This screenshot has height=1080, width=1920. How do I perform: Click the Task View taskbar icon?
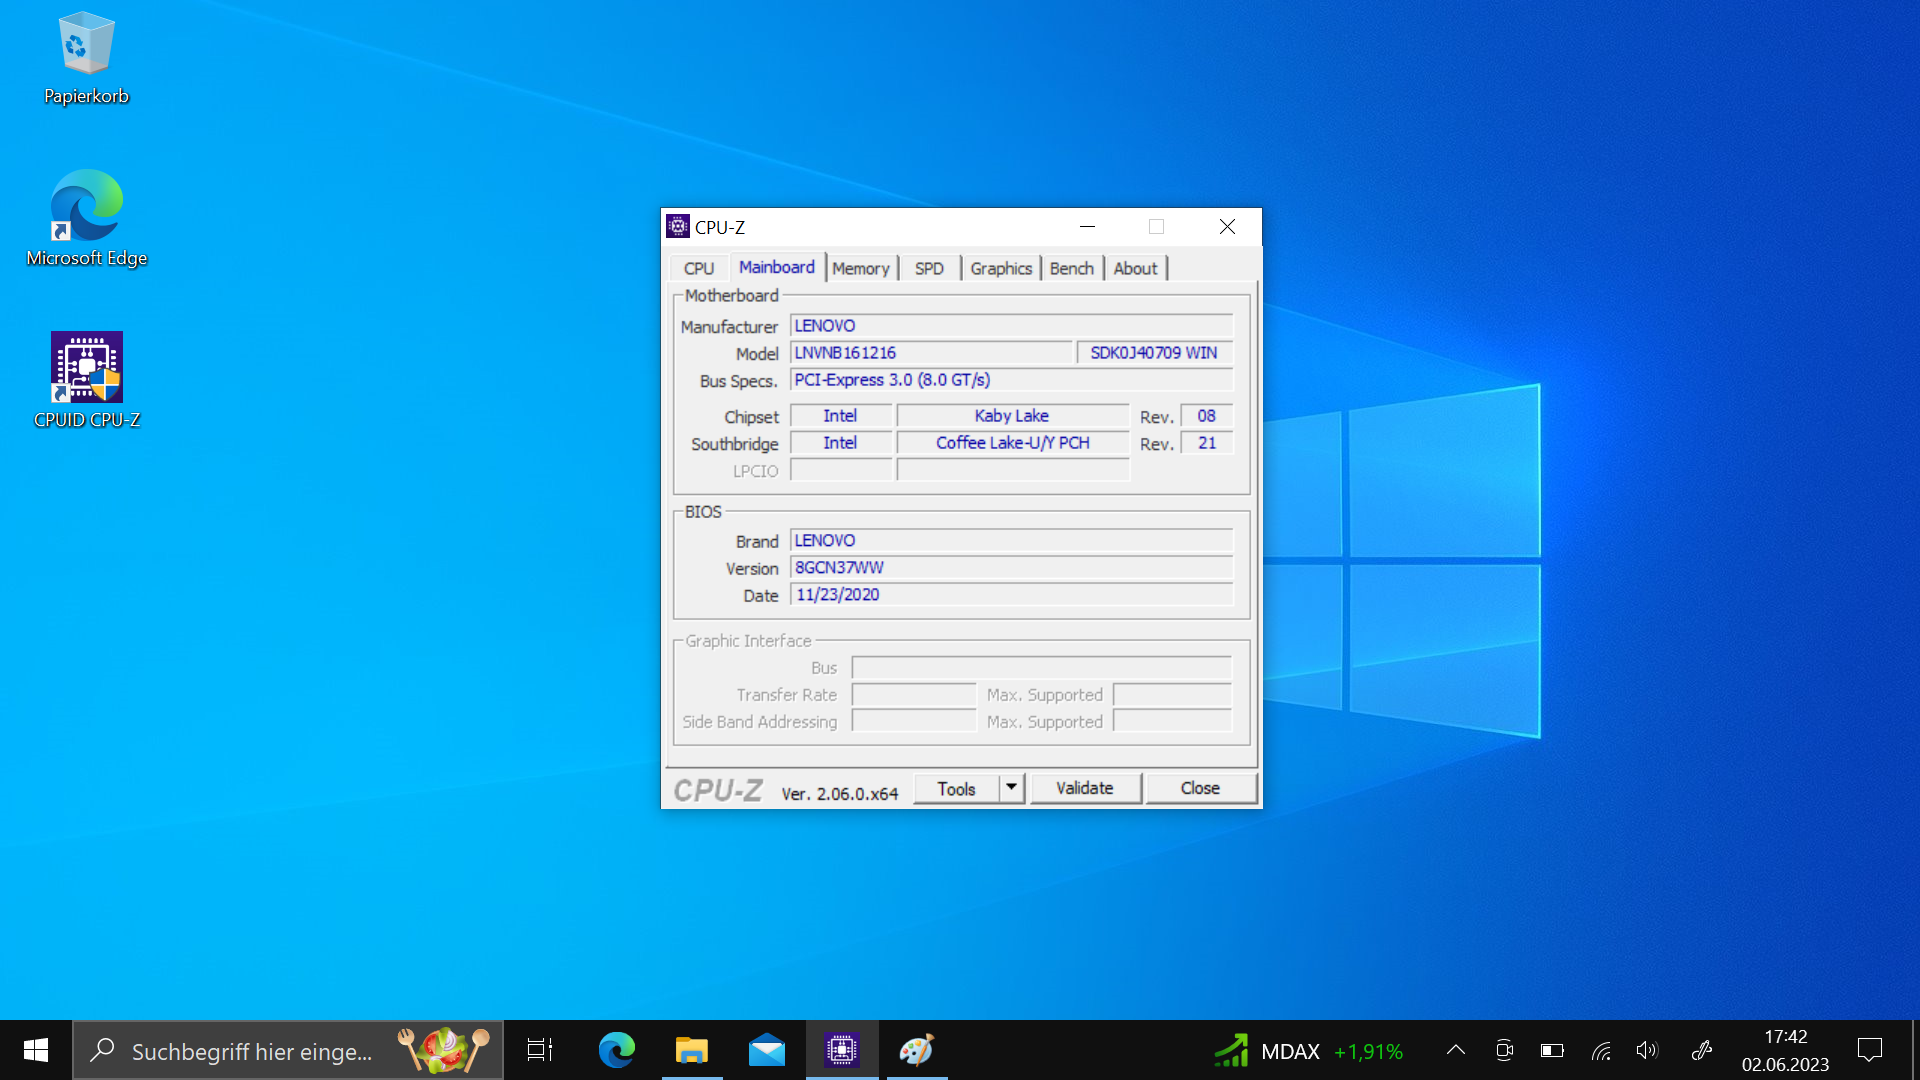pos(540,1050)
